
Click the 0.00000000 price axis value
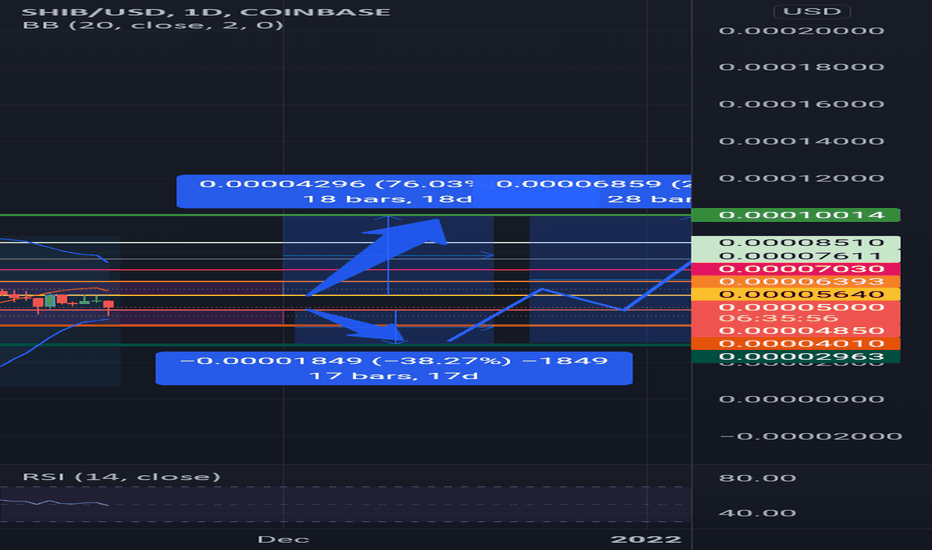pyautogui.click(x=801, y=398)
